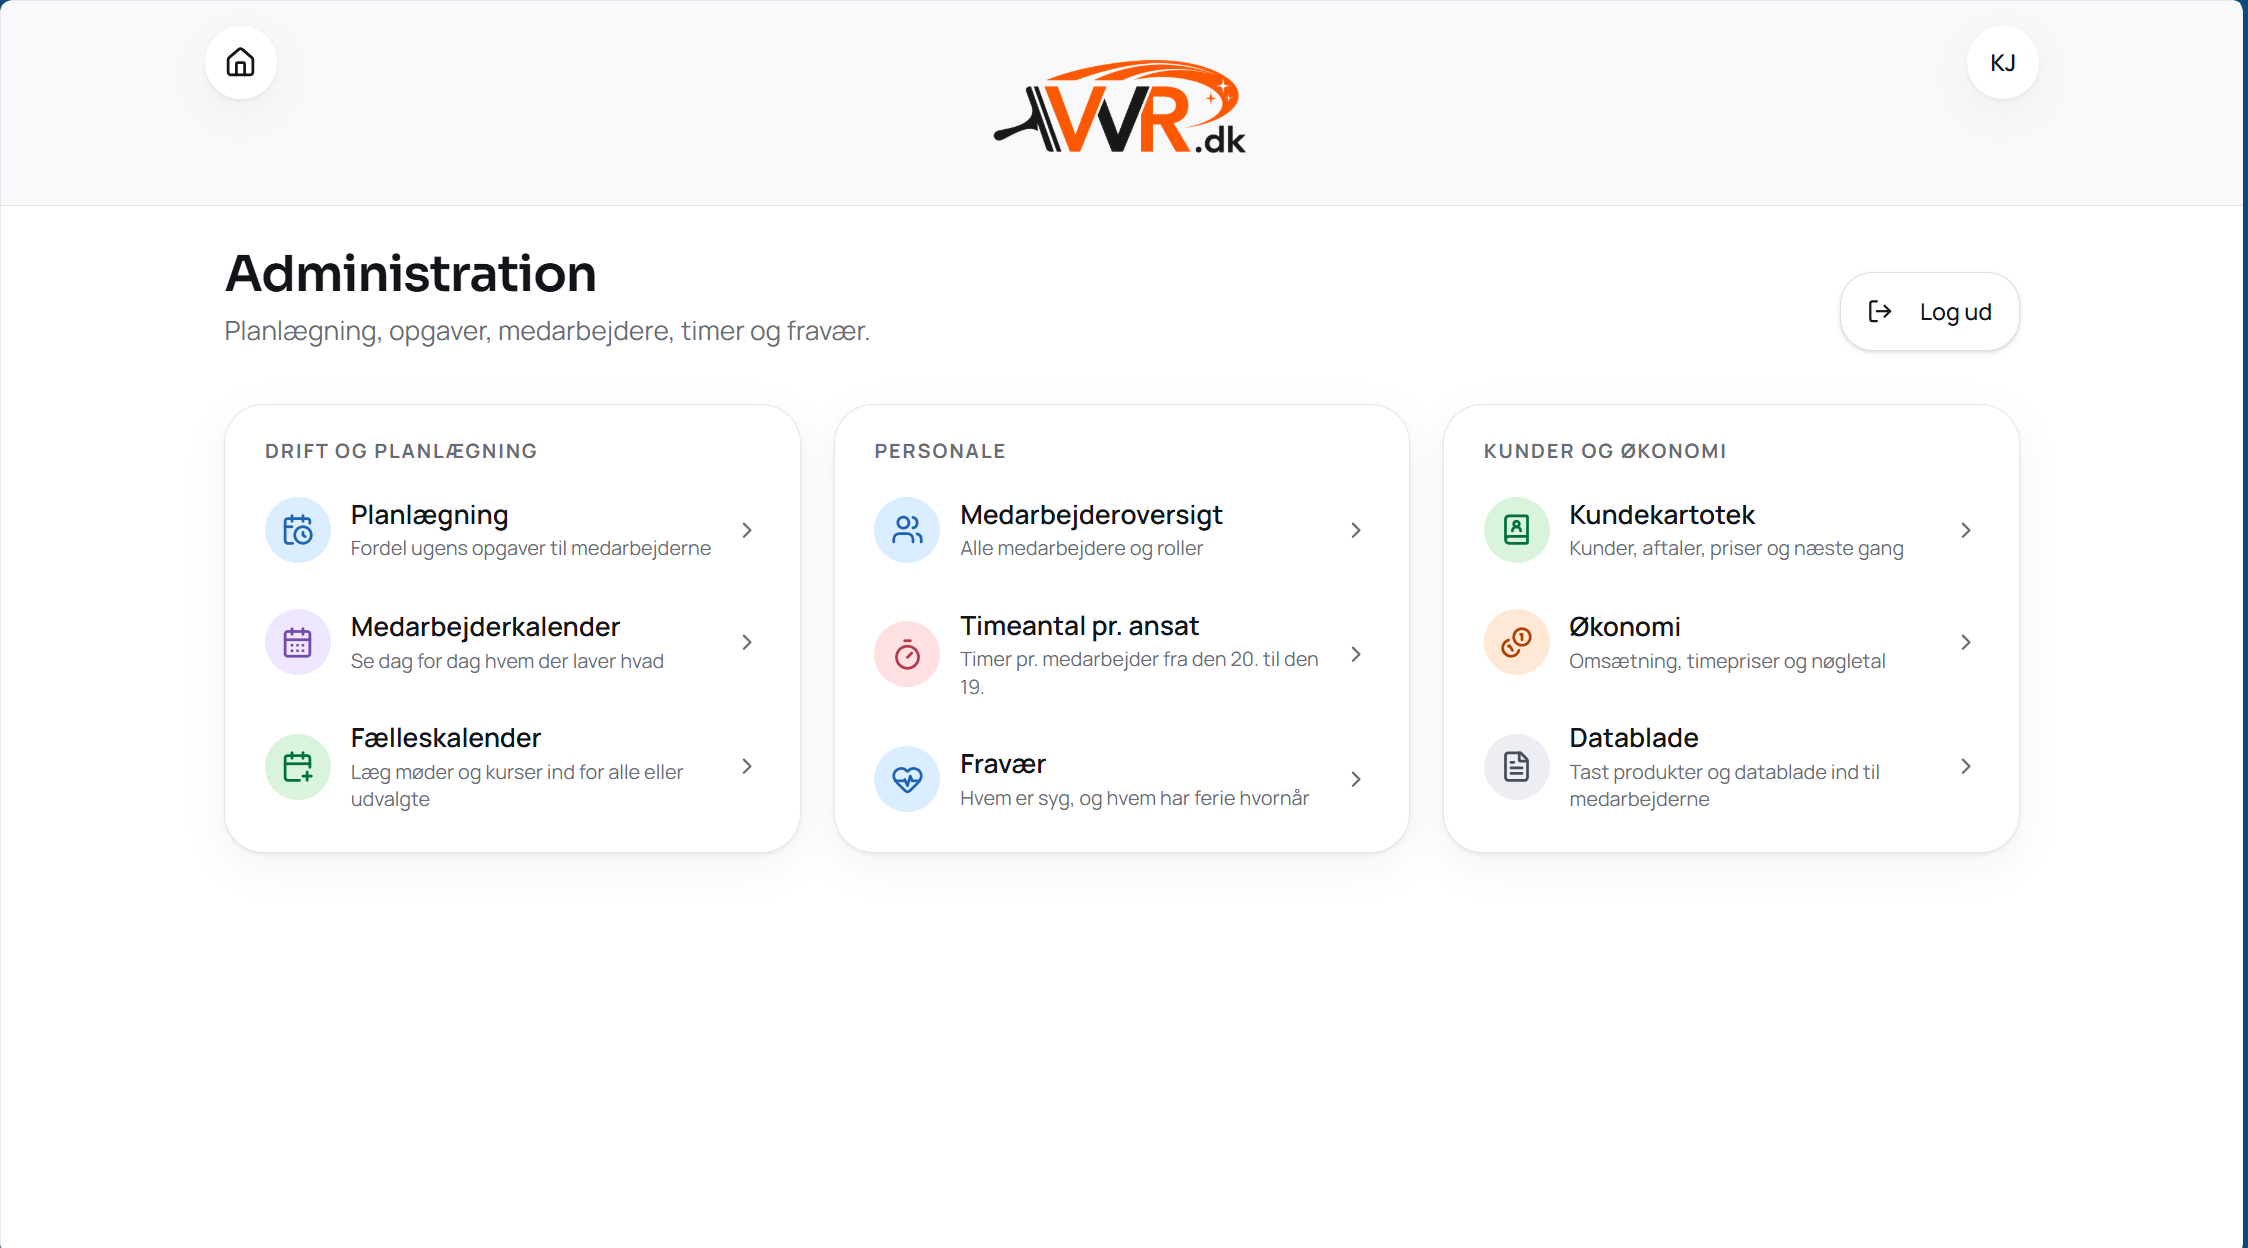Open the Medarbejderkalender link
This screenshot has height=1248, width=2248.
click(x=485, y=627)
